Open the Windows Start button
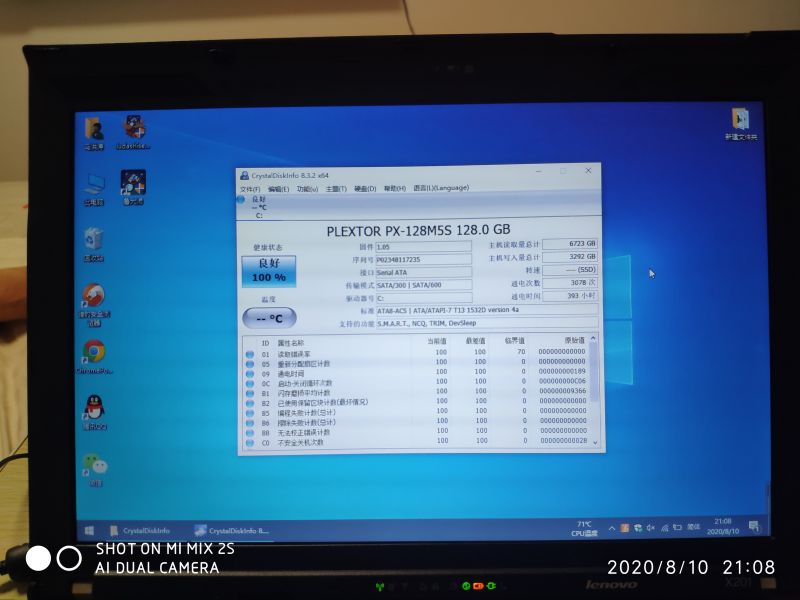This screenshot has height=600, width=800. (x=89, y=531)
